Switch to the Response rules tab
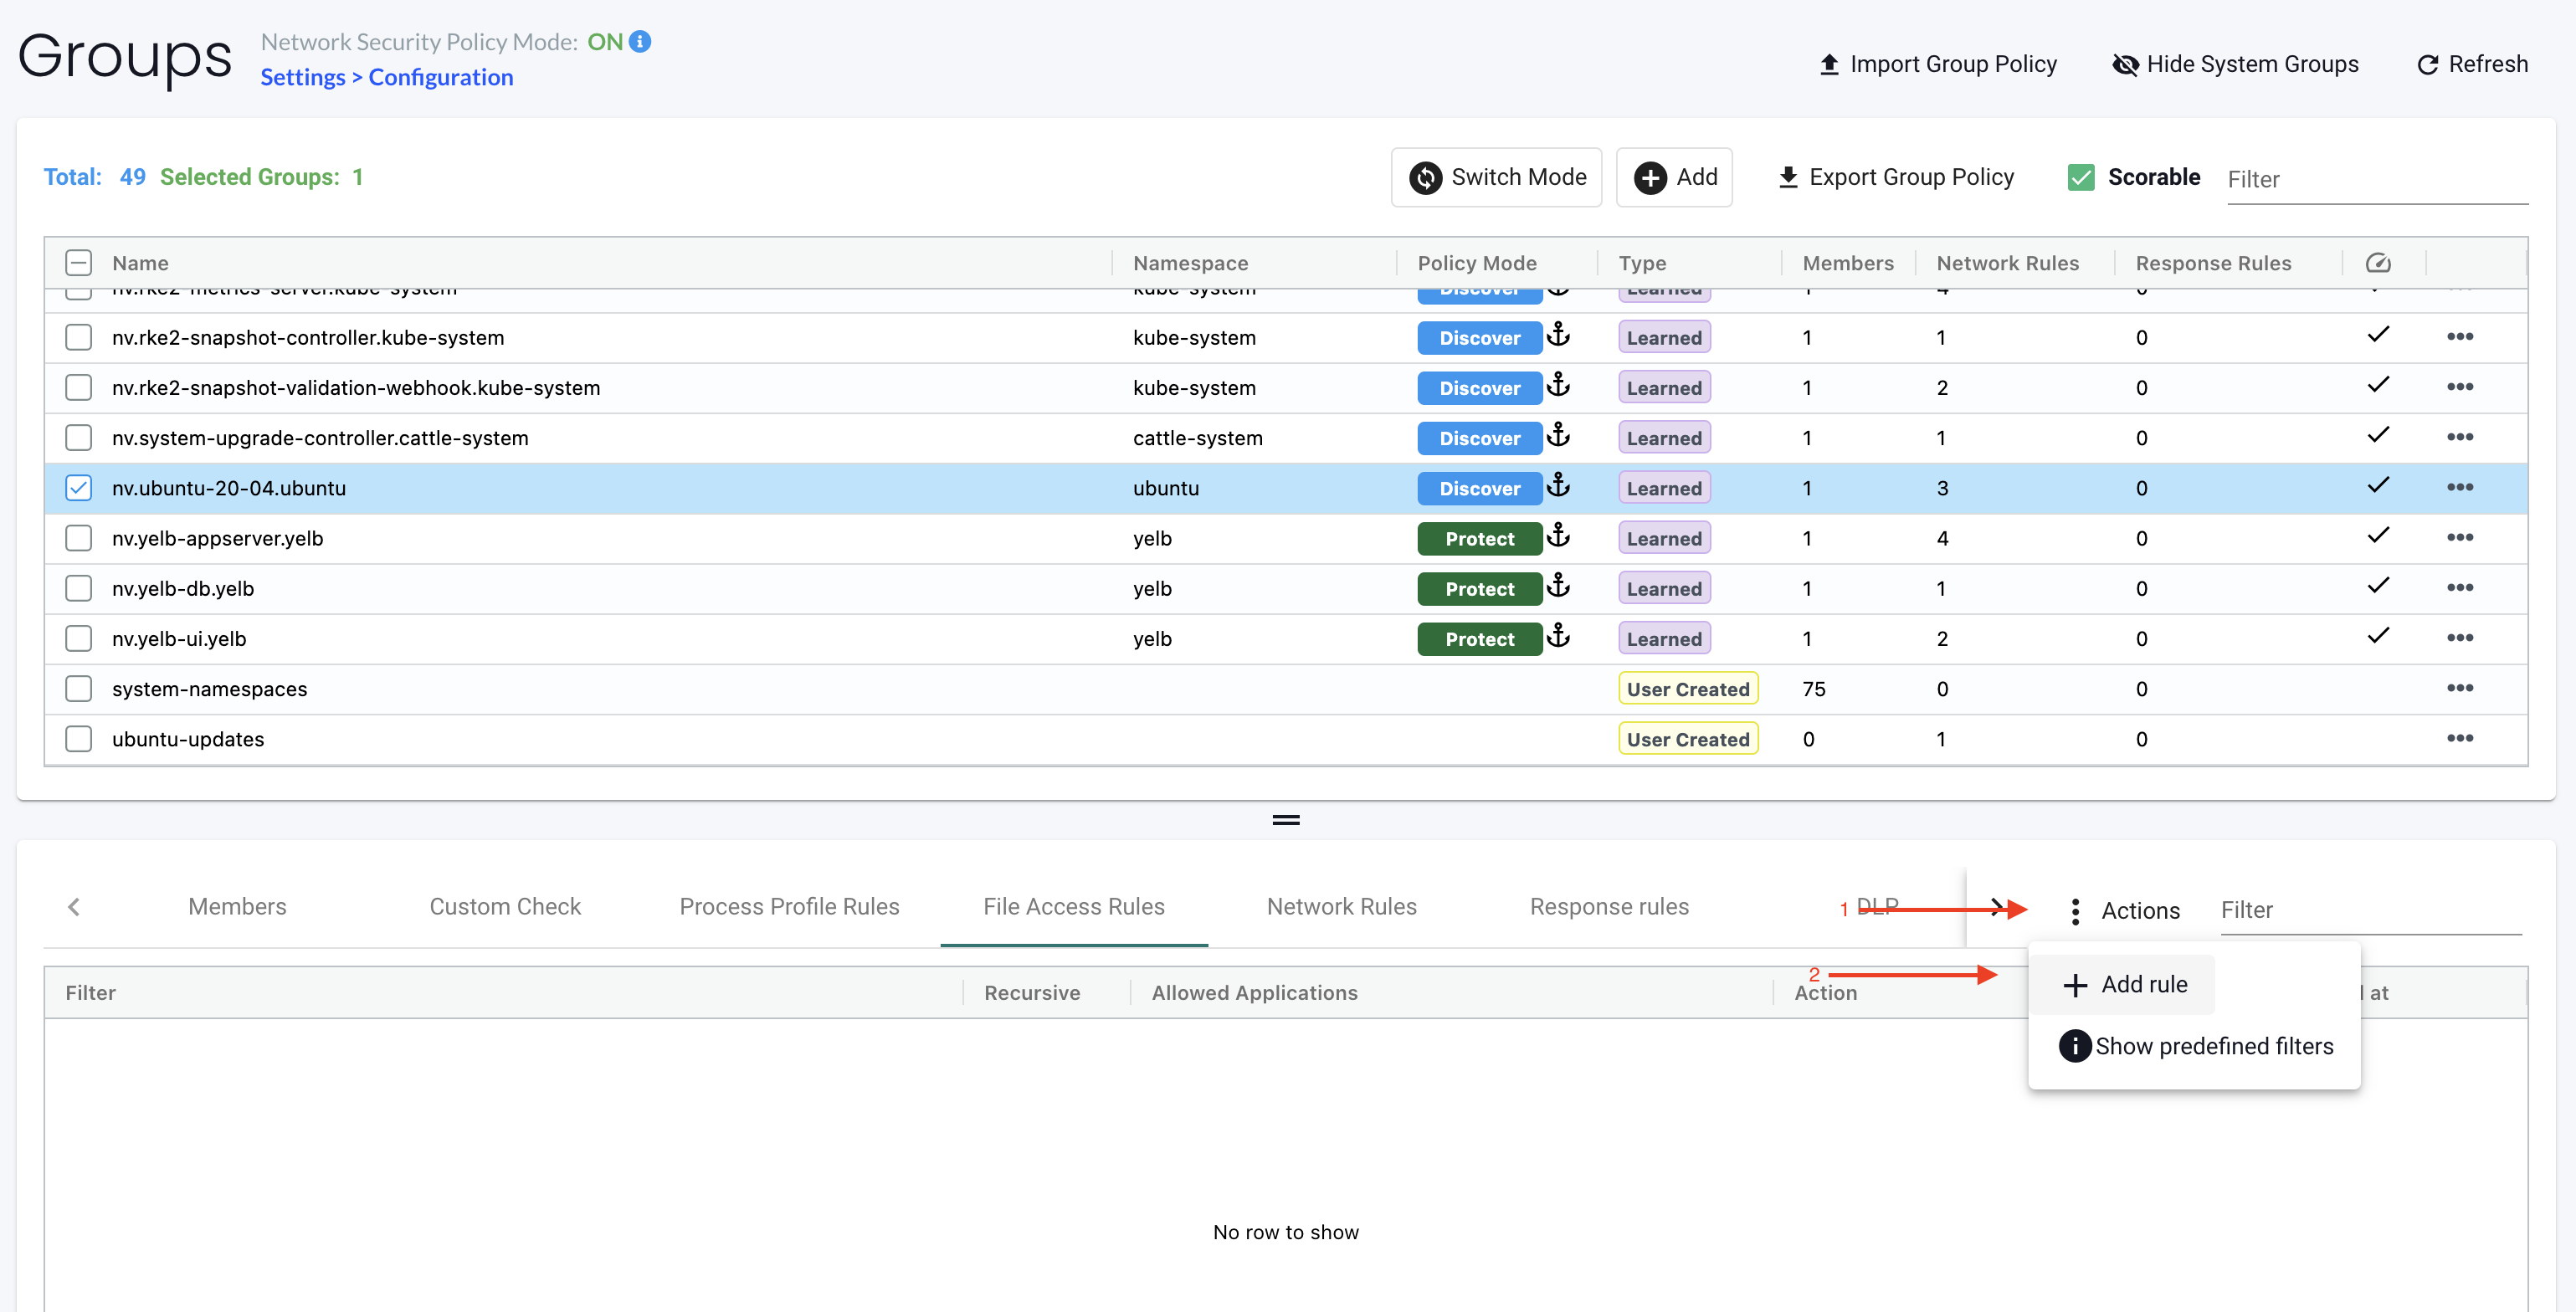 click(x=1609, y=906)
